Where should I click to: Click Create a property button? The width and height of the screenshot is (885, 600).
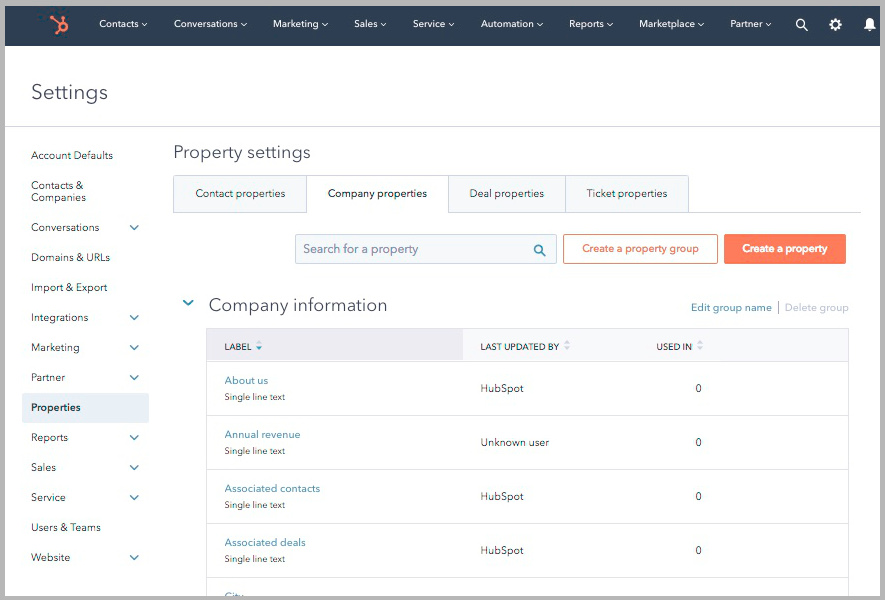pos(785,249)
